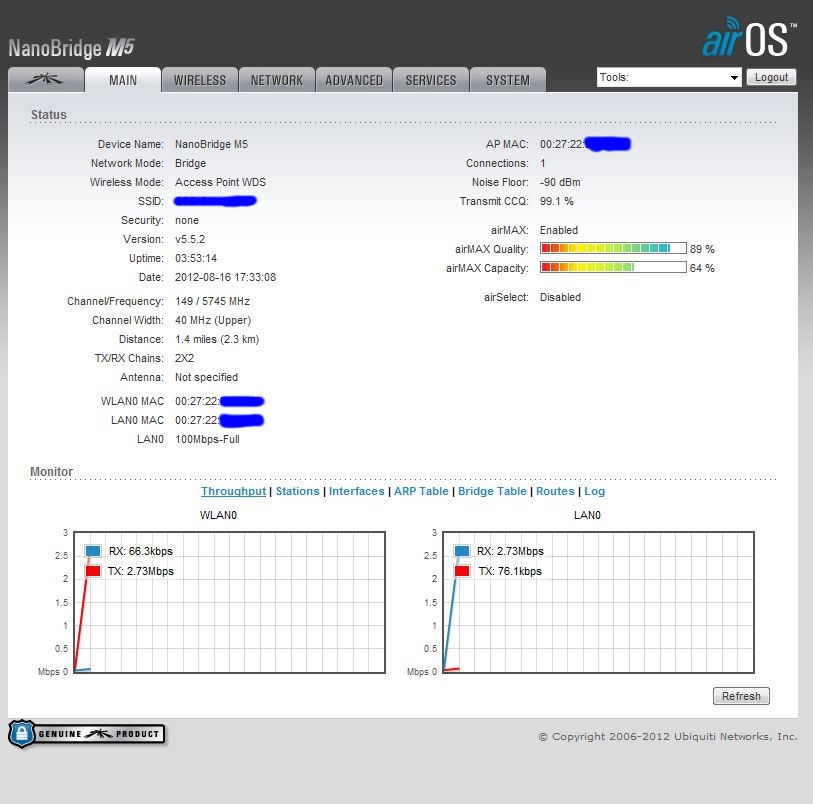Open the Stations monitor link
Screen dimensions: 813x804
pyautogui.click(x=298, y=491)
